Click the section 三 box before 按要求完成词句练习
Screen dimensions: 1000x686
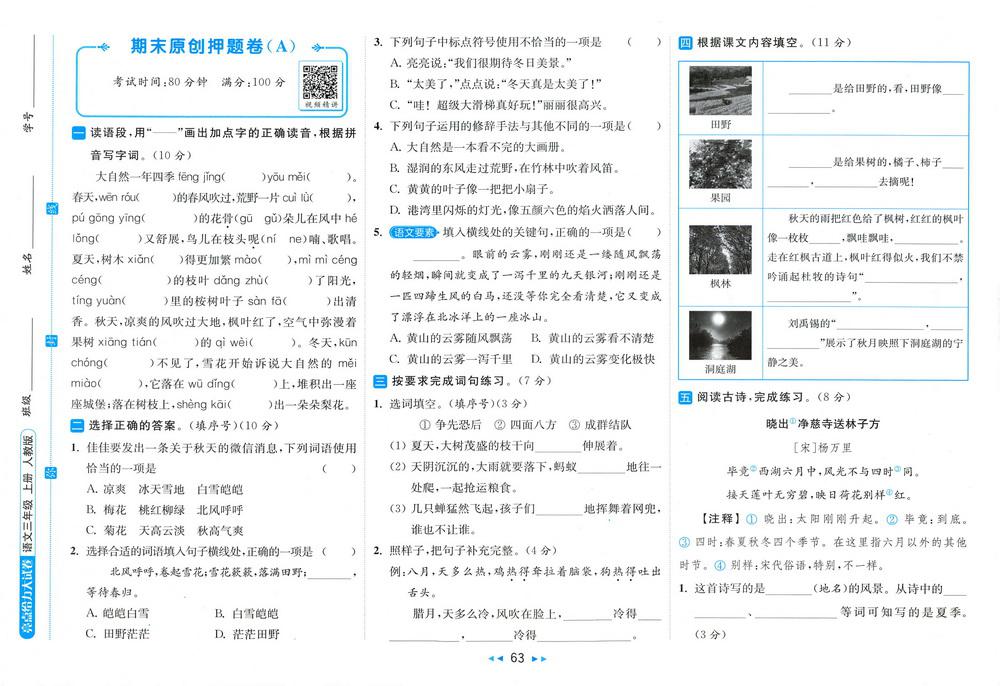(380, 382)
